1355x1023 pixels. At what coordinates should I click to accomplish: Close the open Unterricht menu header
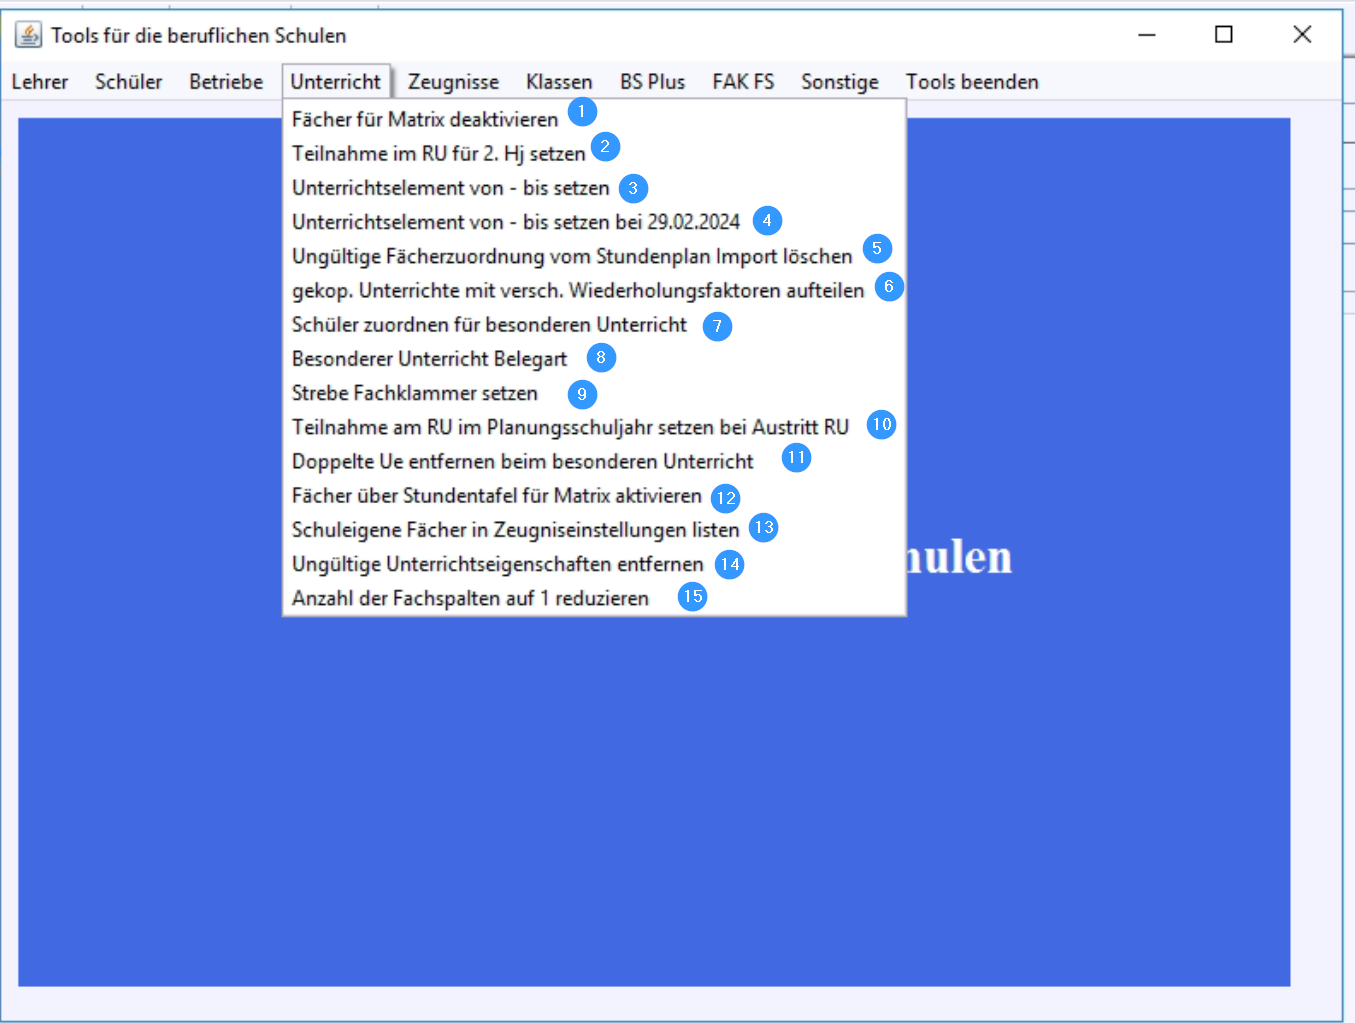(336, 82)
